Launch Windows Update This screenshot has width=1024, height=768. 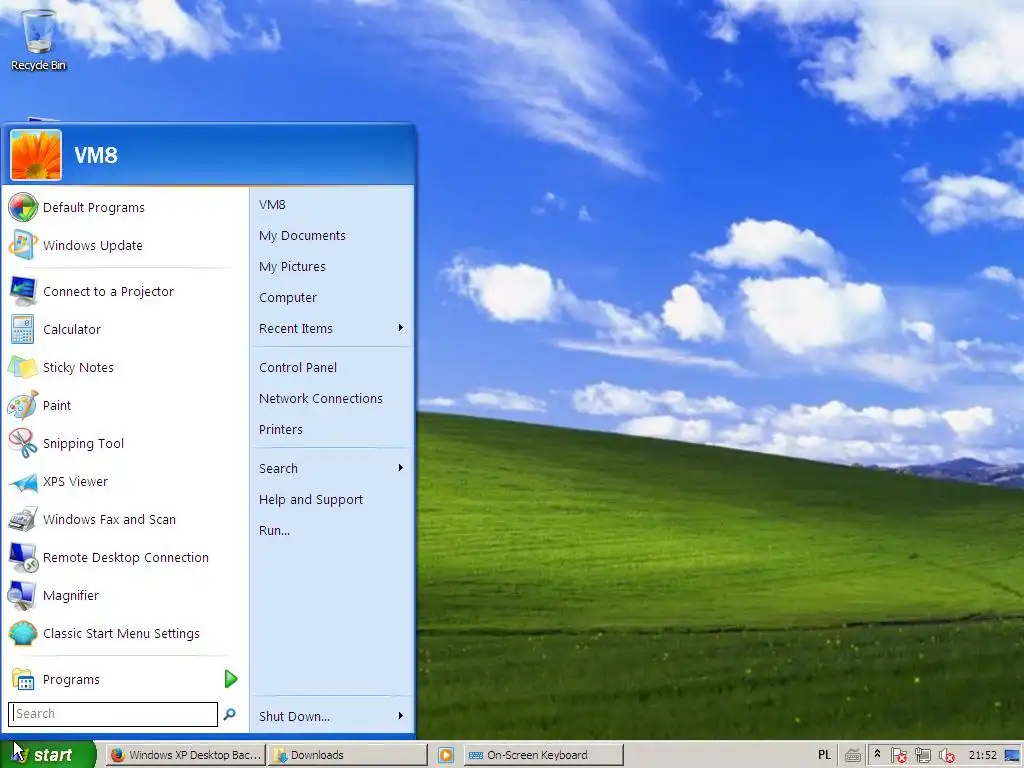point(124,246)
